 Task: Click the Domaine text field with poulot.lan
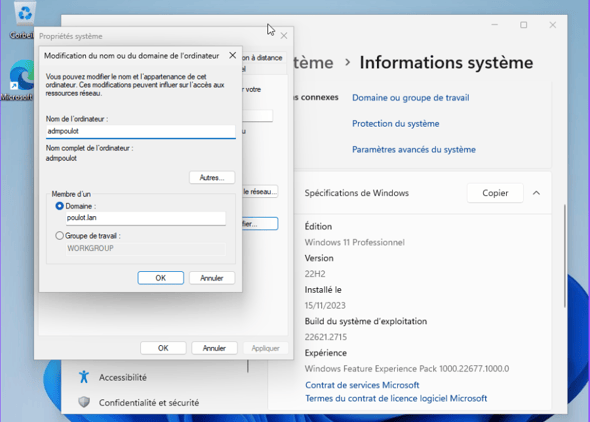click(x=146, y=218)
